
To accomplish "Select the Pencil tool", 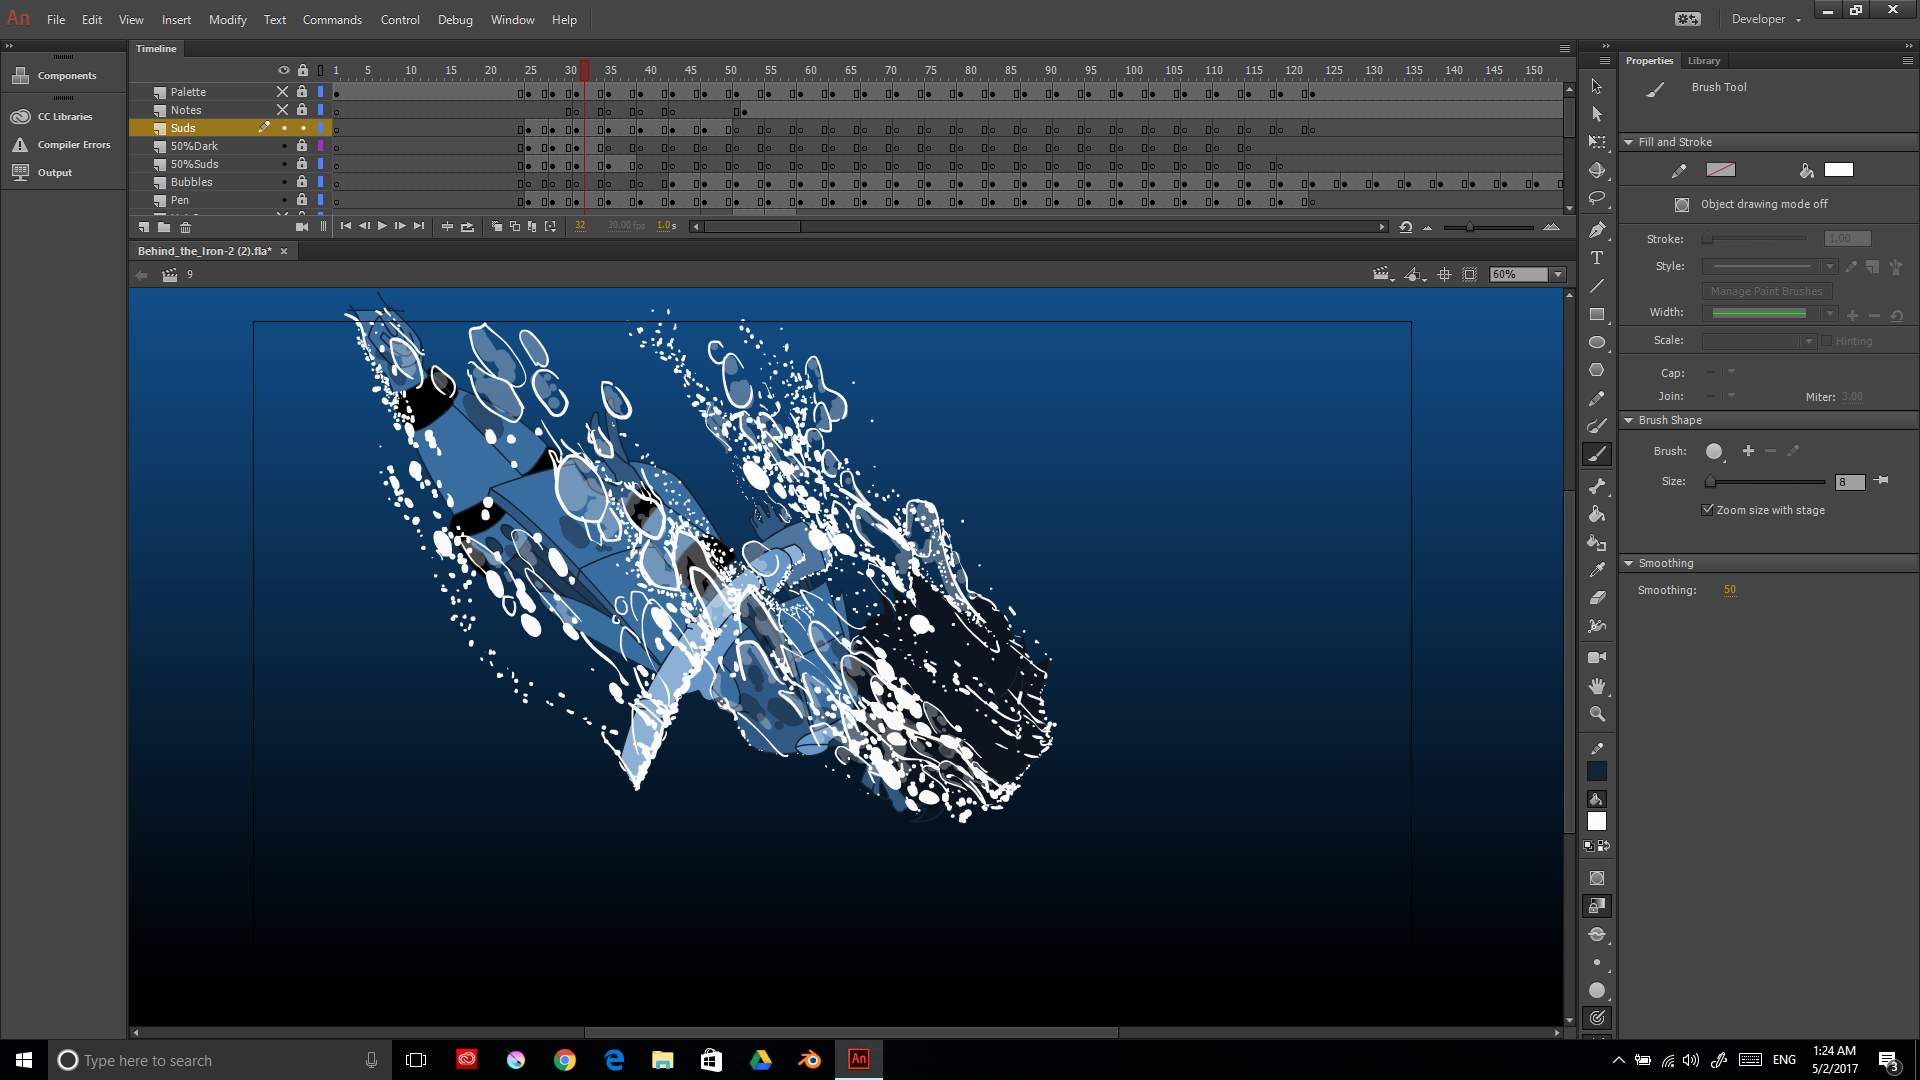I will click(x=1597, y=398).
